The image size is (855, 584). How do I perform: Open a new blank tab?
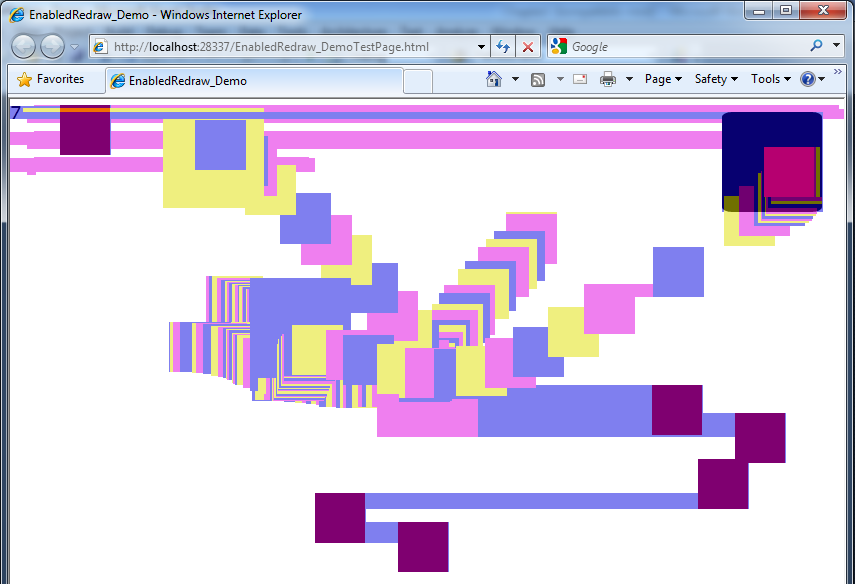pyautogui.click(x=418, y=81)
